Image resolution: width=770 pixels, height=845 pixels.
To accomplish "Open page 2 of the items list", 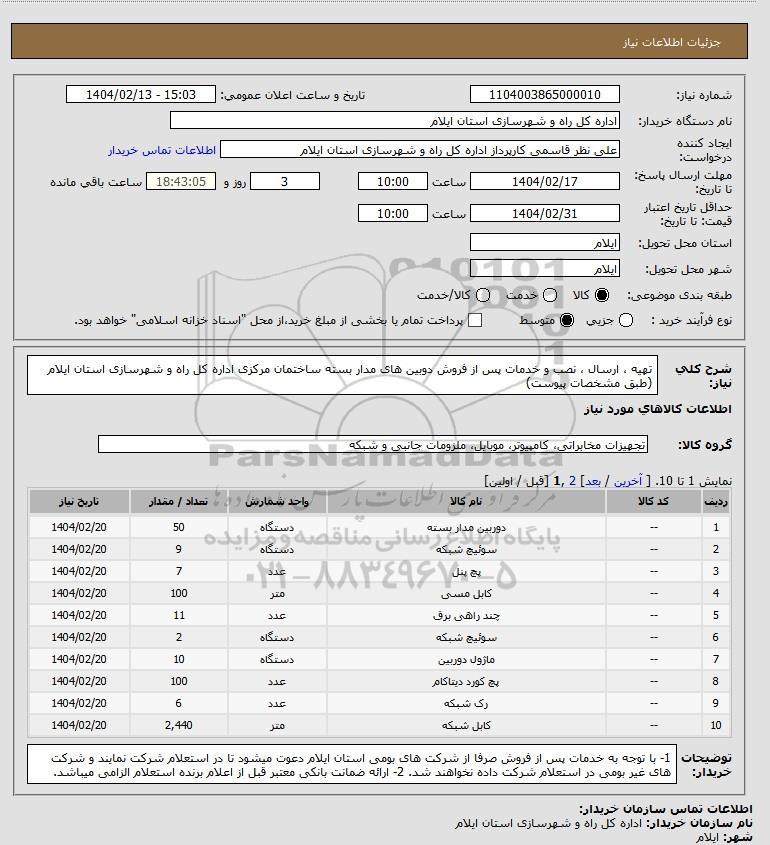I will click(x=572, y=481).
